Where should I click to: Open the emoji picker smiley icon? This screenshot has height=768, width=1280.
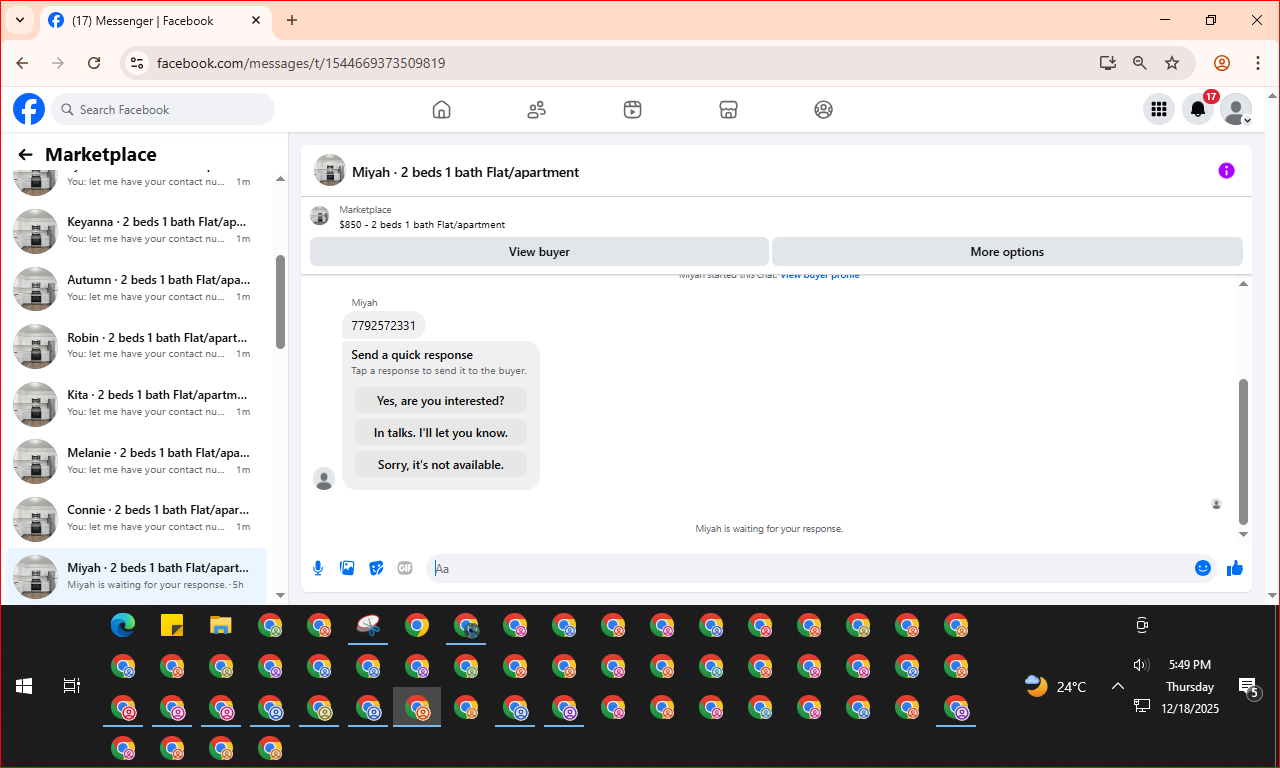point(1203,568)
